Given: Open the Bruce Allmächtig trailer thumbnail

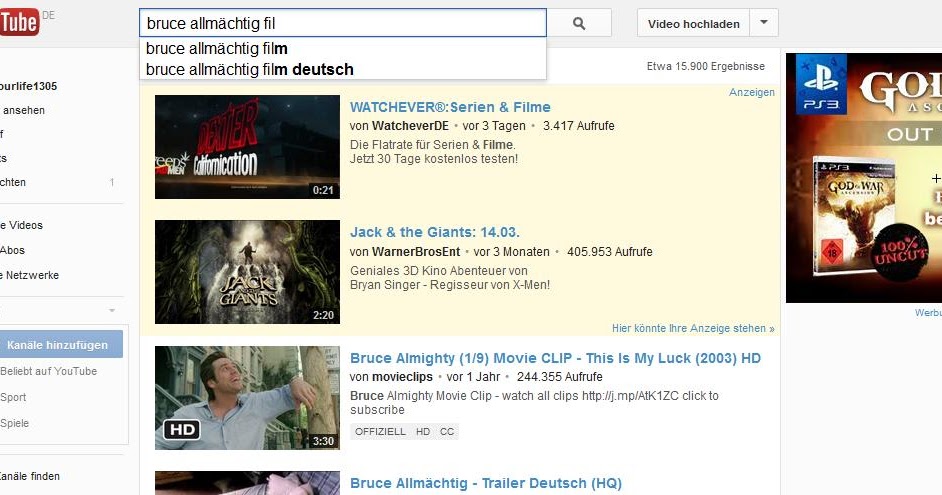Looking at the screenshot, I should pyautogui.click(x=248, y=483).
